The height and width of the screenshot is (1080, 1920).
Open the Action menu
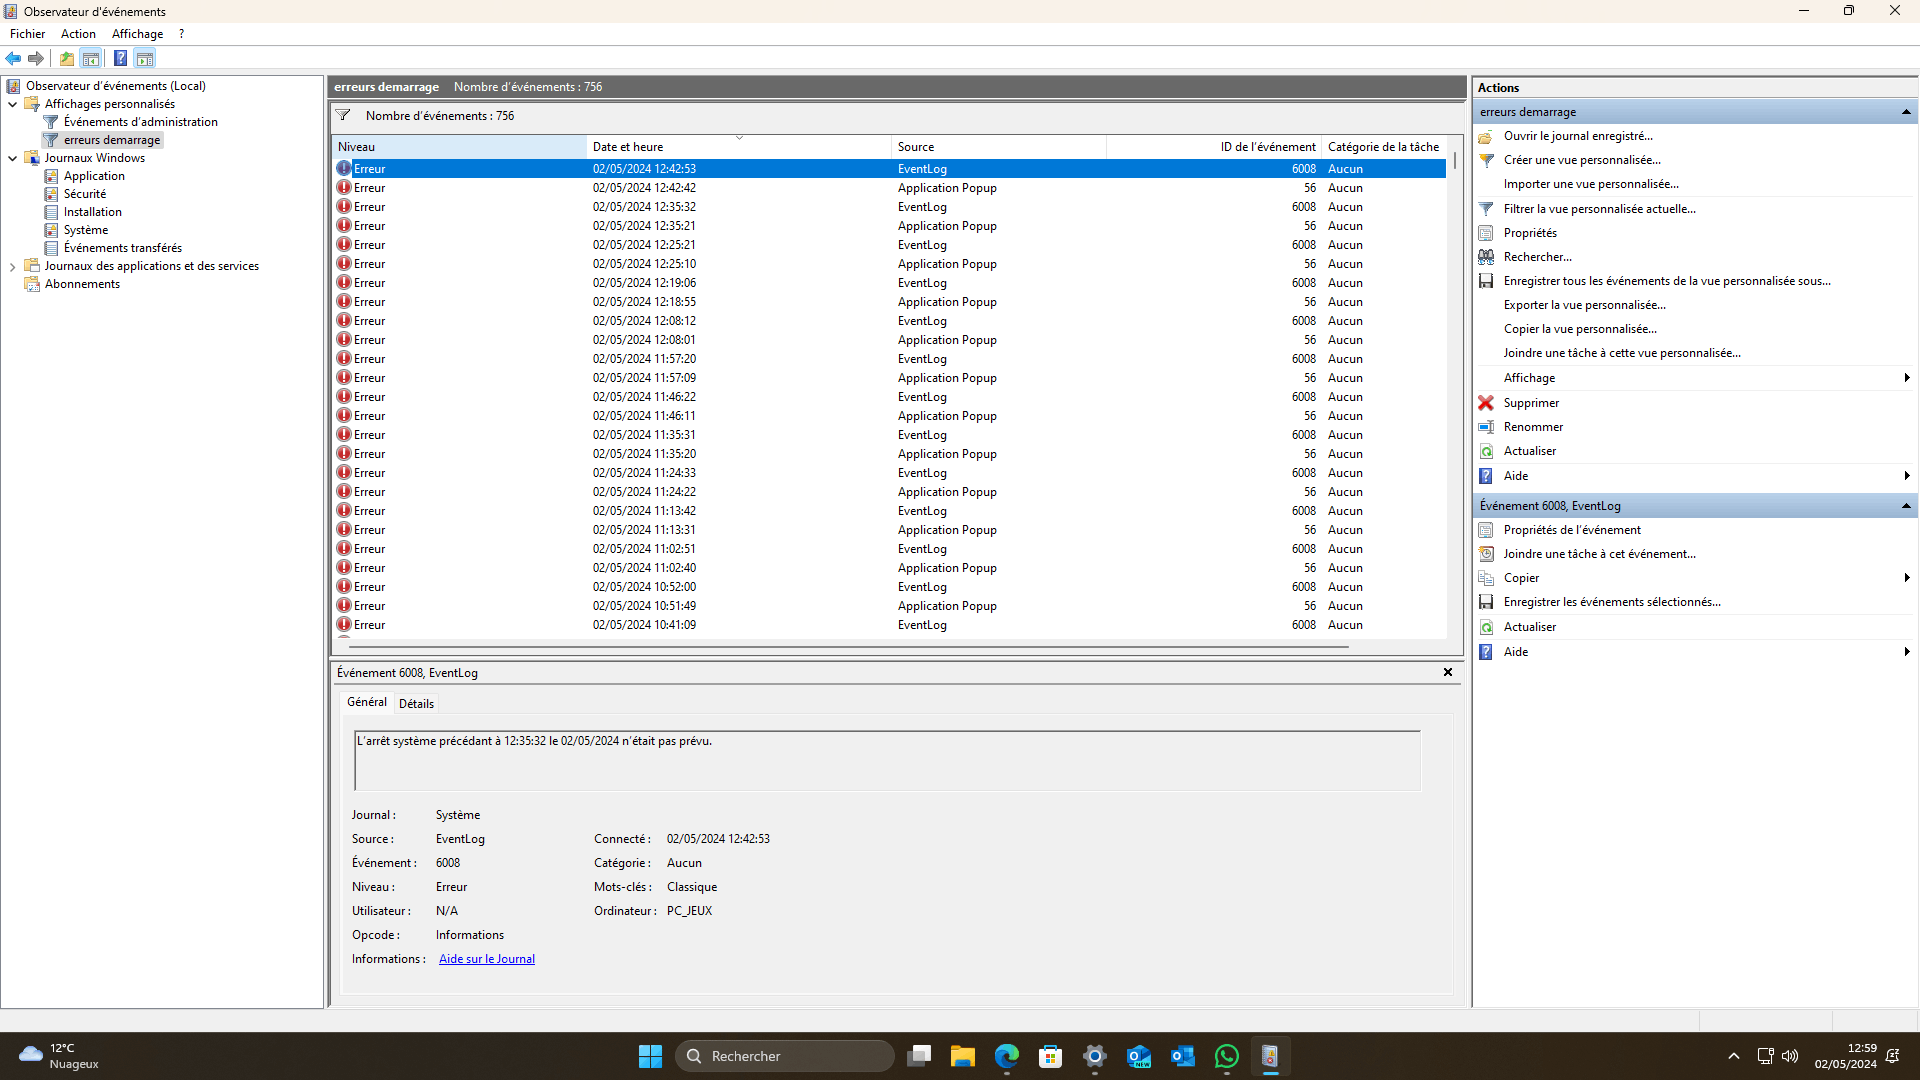78,34
